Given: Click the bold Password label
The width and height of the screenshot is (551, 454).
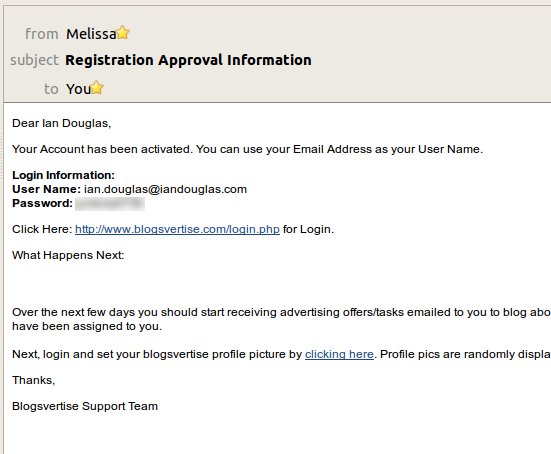Looking at the screenshot, I should pyautogui.click(x=43, y=203).
